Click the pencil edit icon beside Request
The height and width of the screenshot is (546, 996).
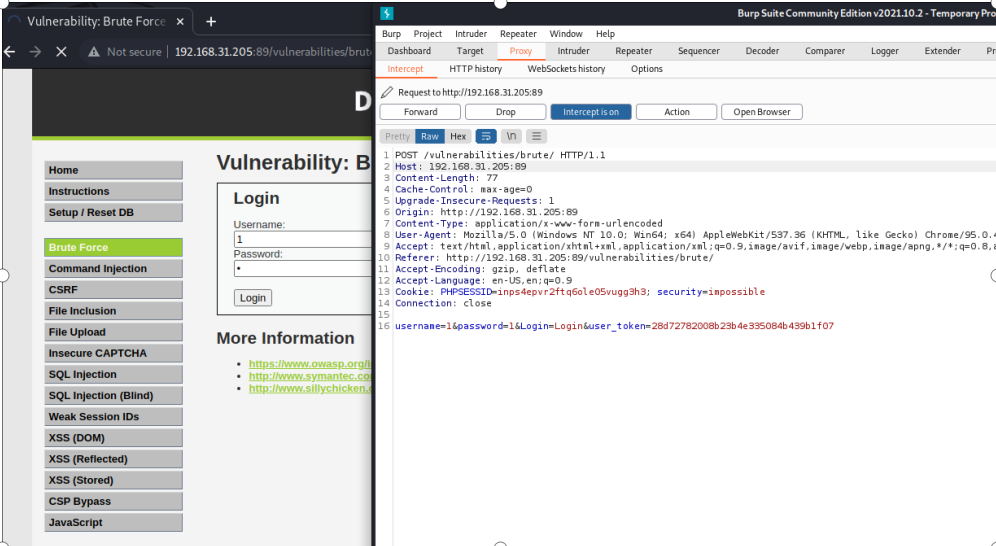387,93
